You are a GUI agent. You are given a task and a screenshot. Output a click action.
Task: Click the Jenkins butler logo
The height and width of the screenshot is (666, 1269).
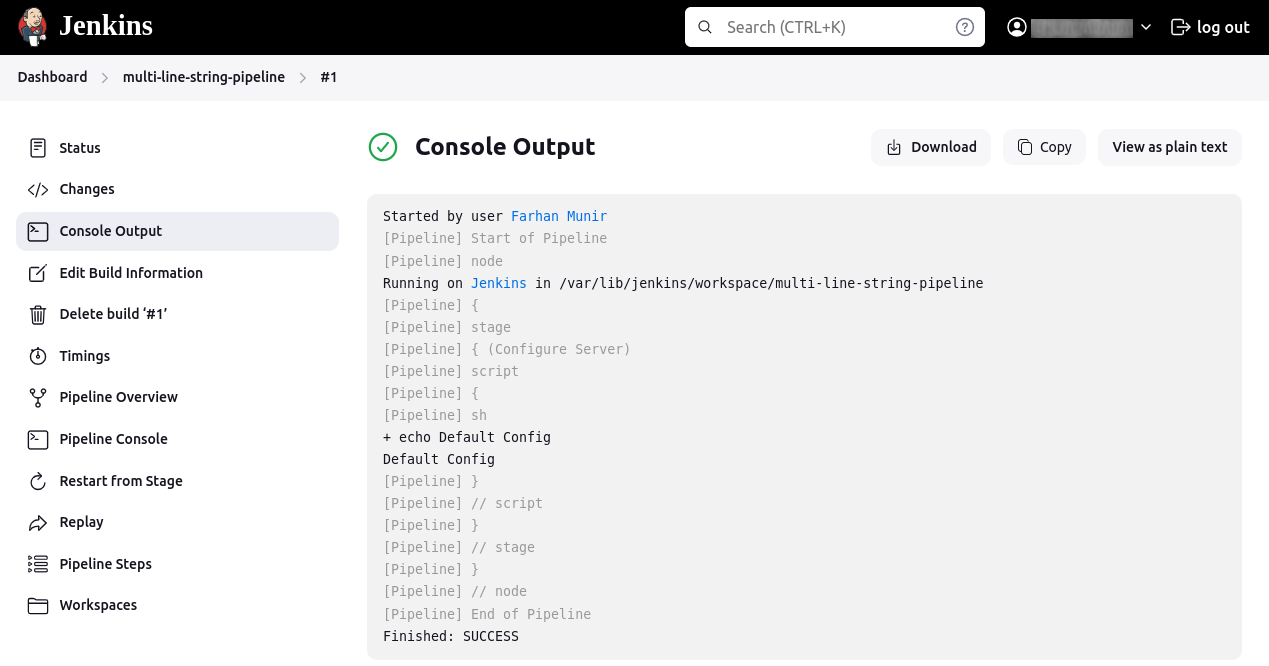point(33,27)
